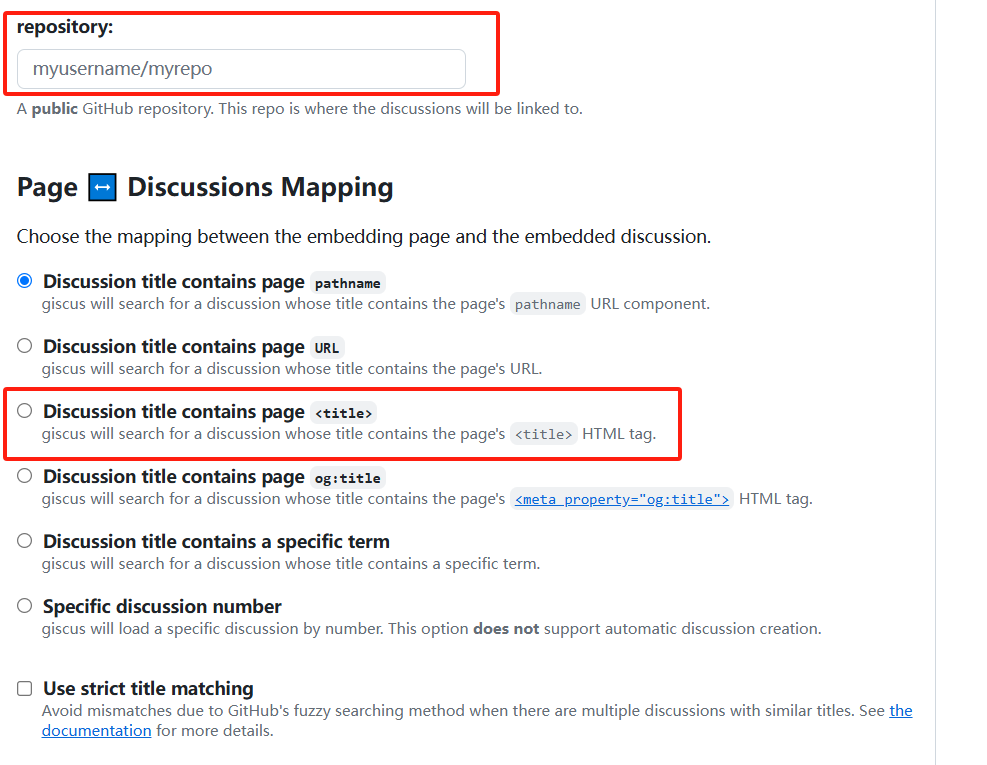Select the <title> HTML tag mapping option

[x=24, y=411]
